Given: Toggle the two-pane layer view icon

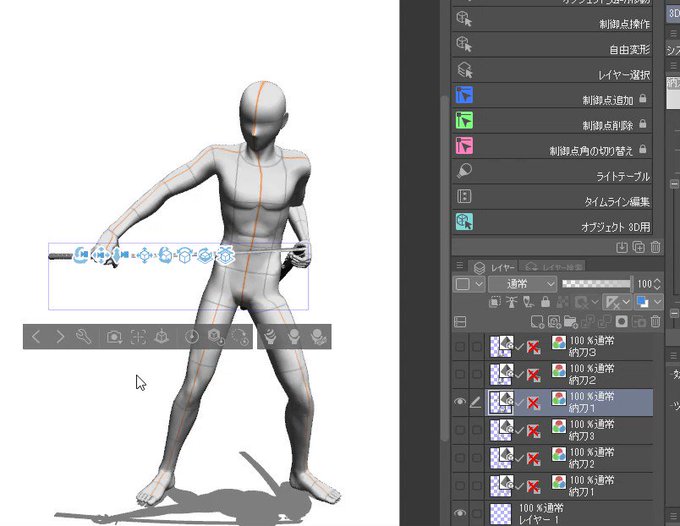Looking at the screenshot, I should [460, 322].
